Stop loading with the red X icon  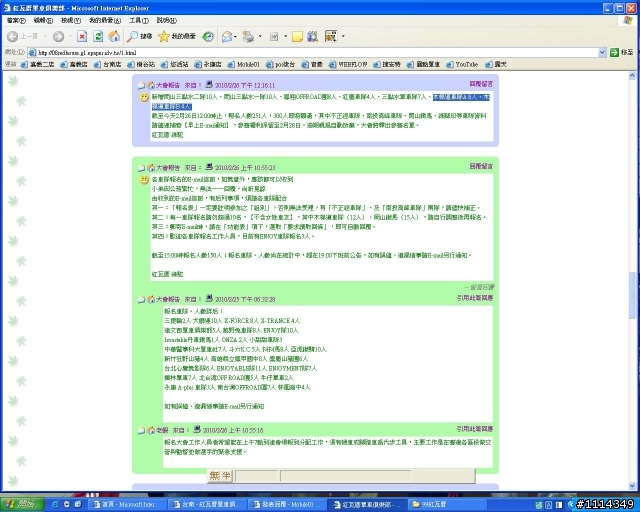pos(82,37)
